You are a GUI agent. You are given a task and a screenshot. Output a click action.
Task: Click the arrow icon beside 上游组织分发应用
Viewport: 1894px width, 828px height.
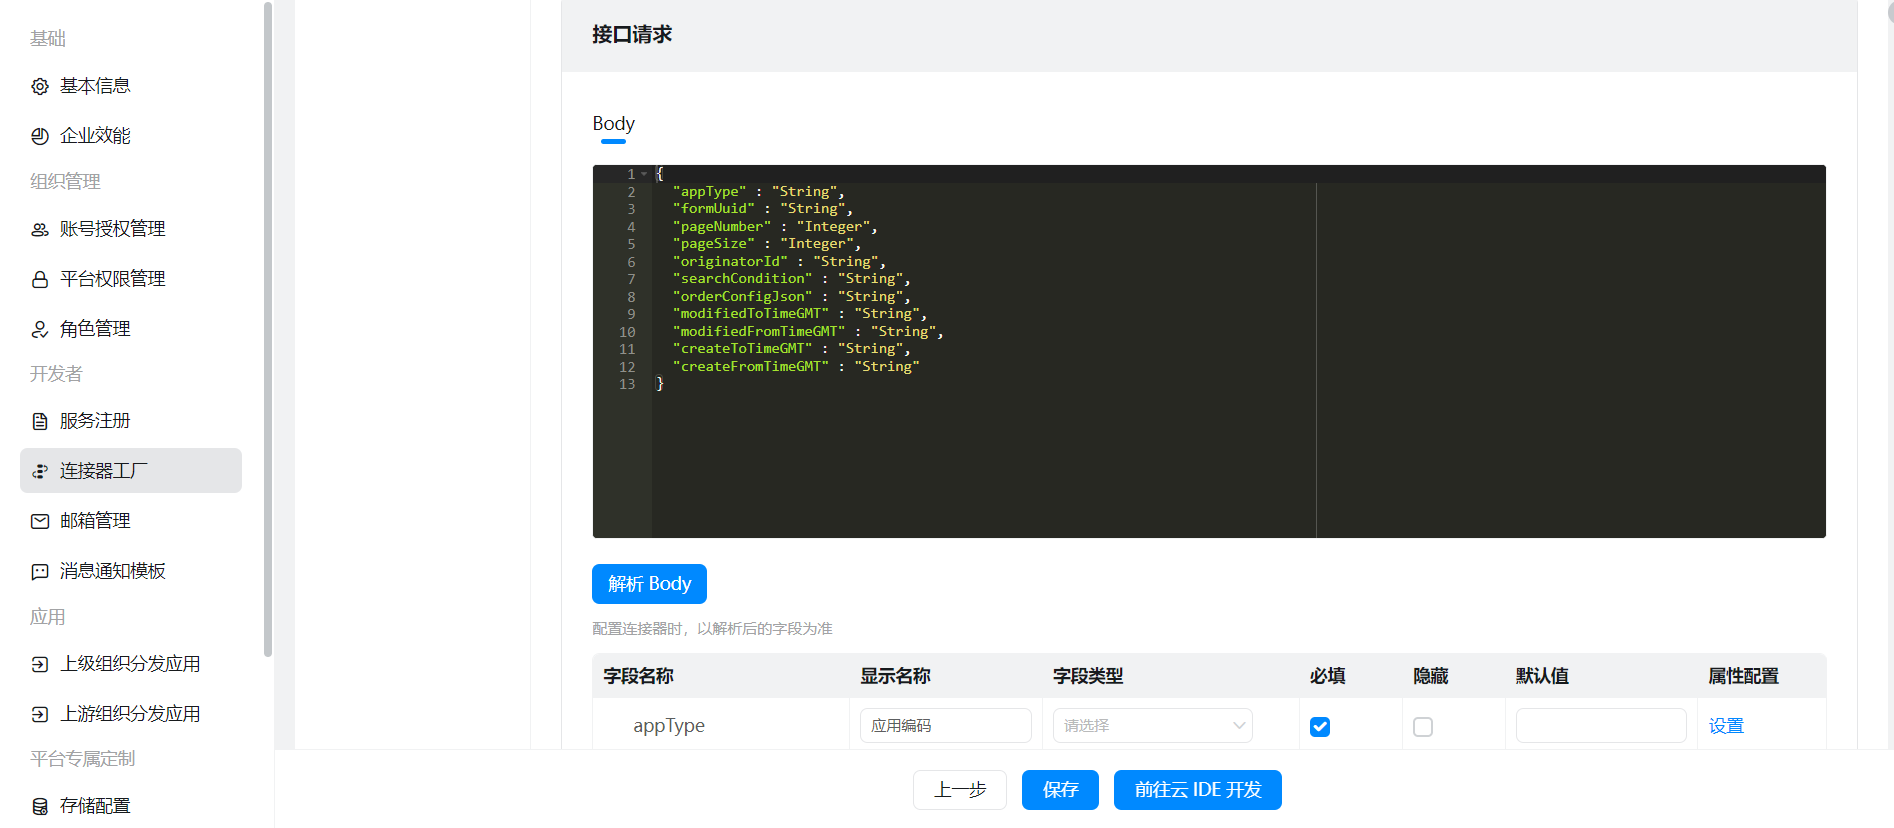pyautogui.click(x=40, y=715)
